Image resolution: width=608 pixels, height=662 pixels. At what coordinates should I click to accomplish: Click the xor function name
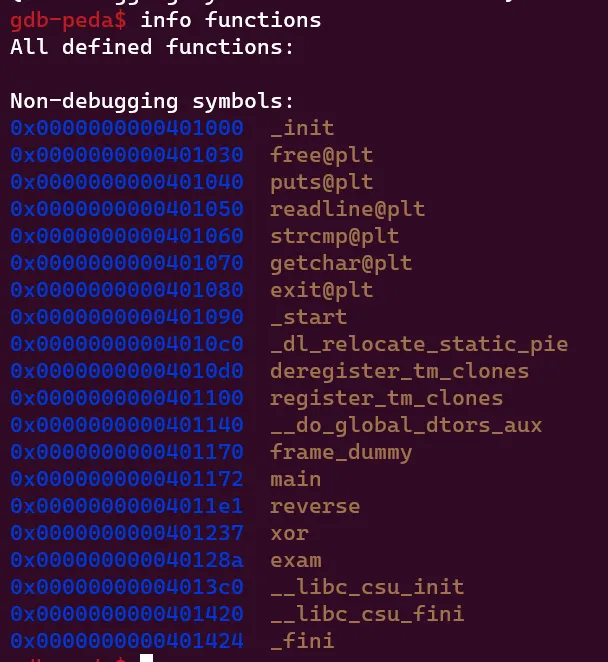[x=289, y=534]
